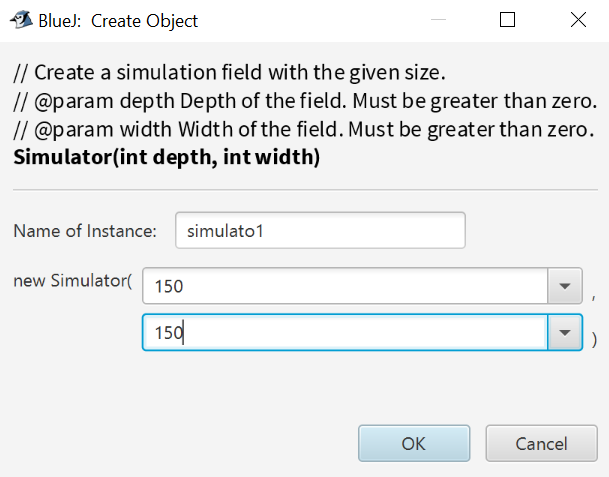Click the "new Simulator(" label text
The image size is (609, 477).
(x=72, y=280)
